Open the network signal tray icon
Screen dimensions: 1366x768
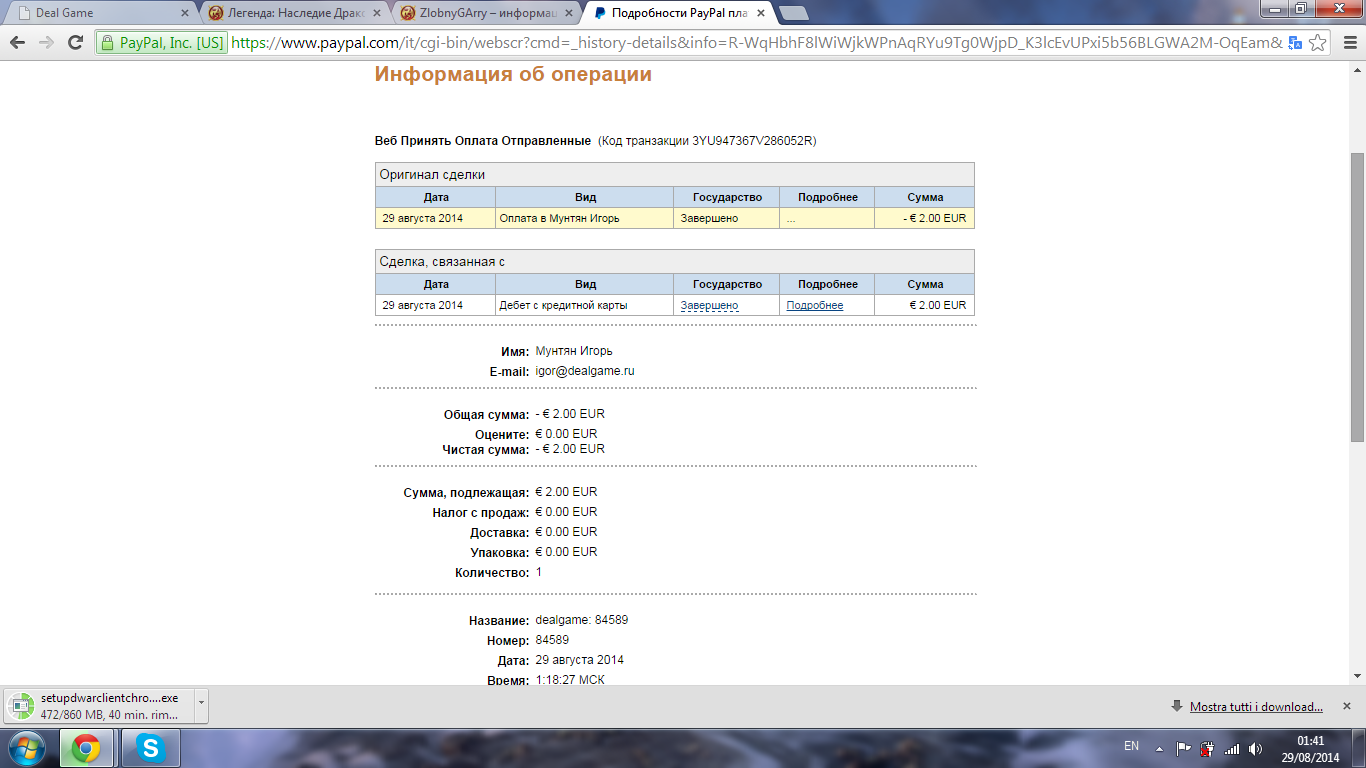click(x=1232, y=748)
